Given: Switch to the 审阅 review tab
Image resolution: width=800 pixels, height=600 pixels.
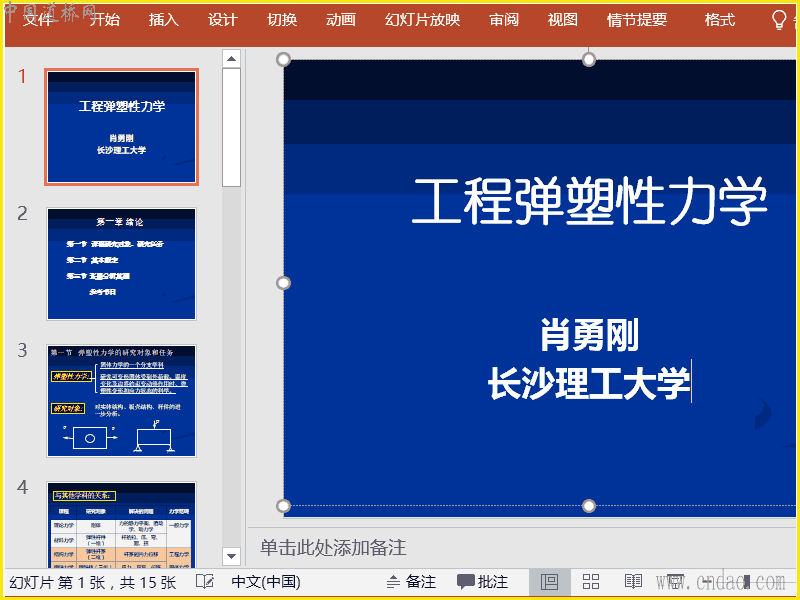Looking at the screenshot, I should [504, 20].
